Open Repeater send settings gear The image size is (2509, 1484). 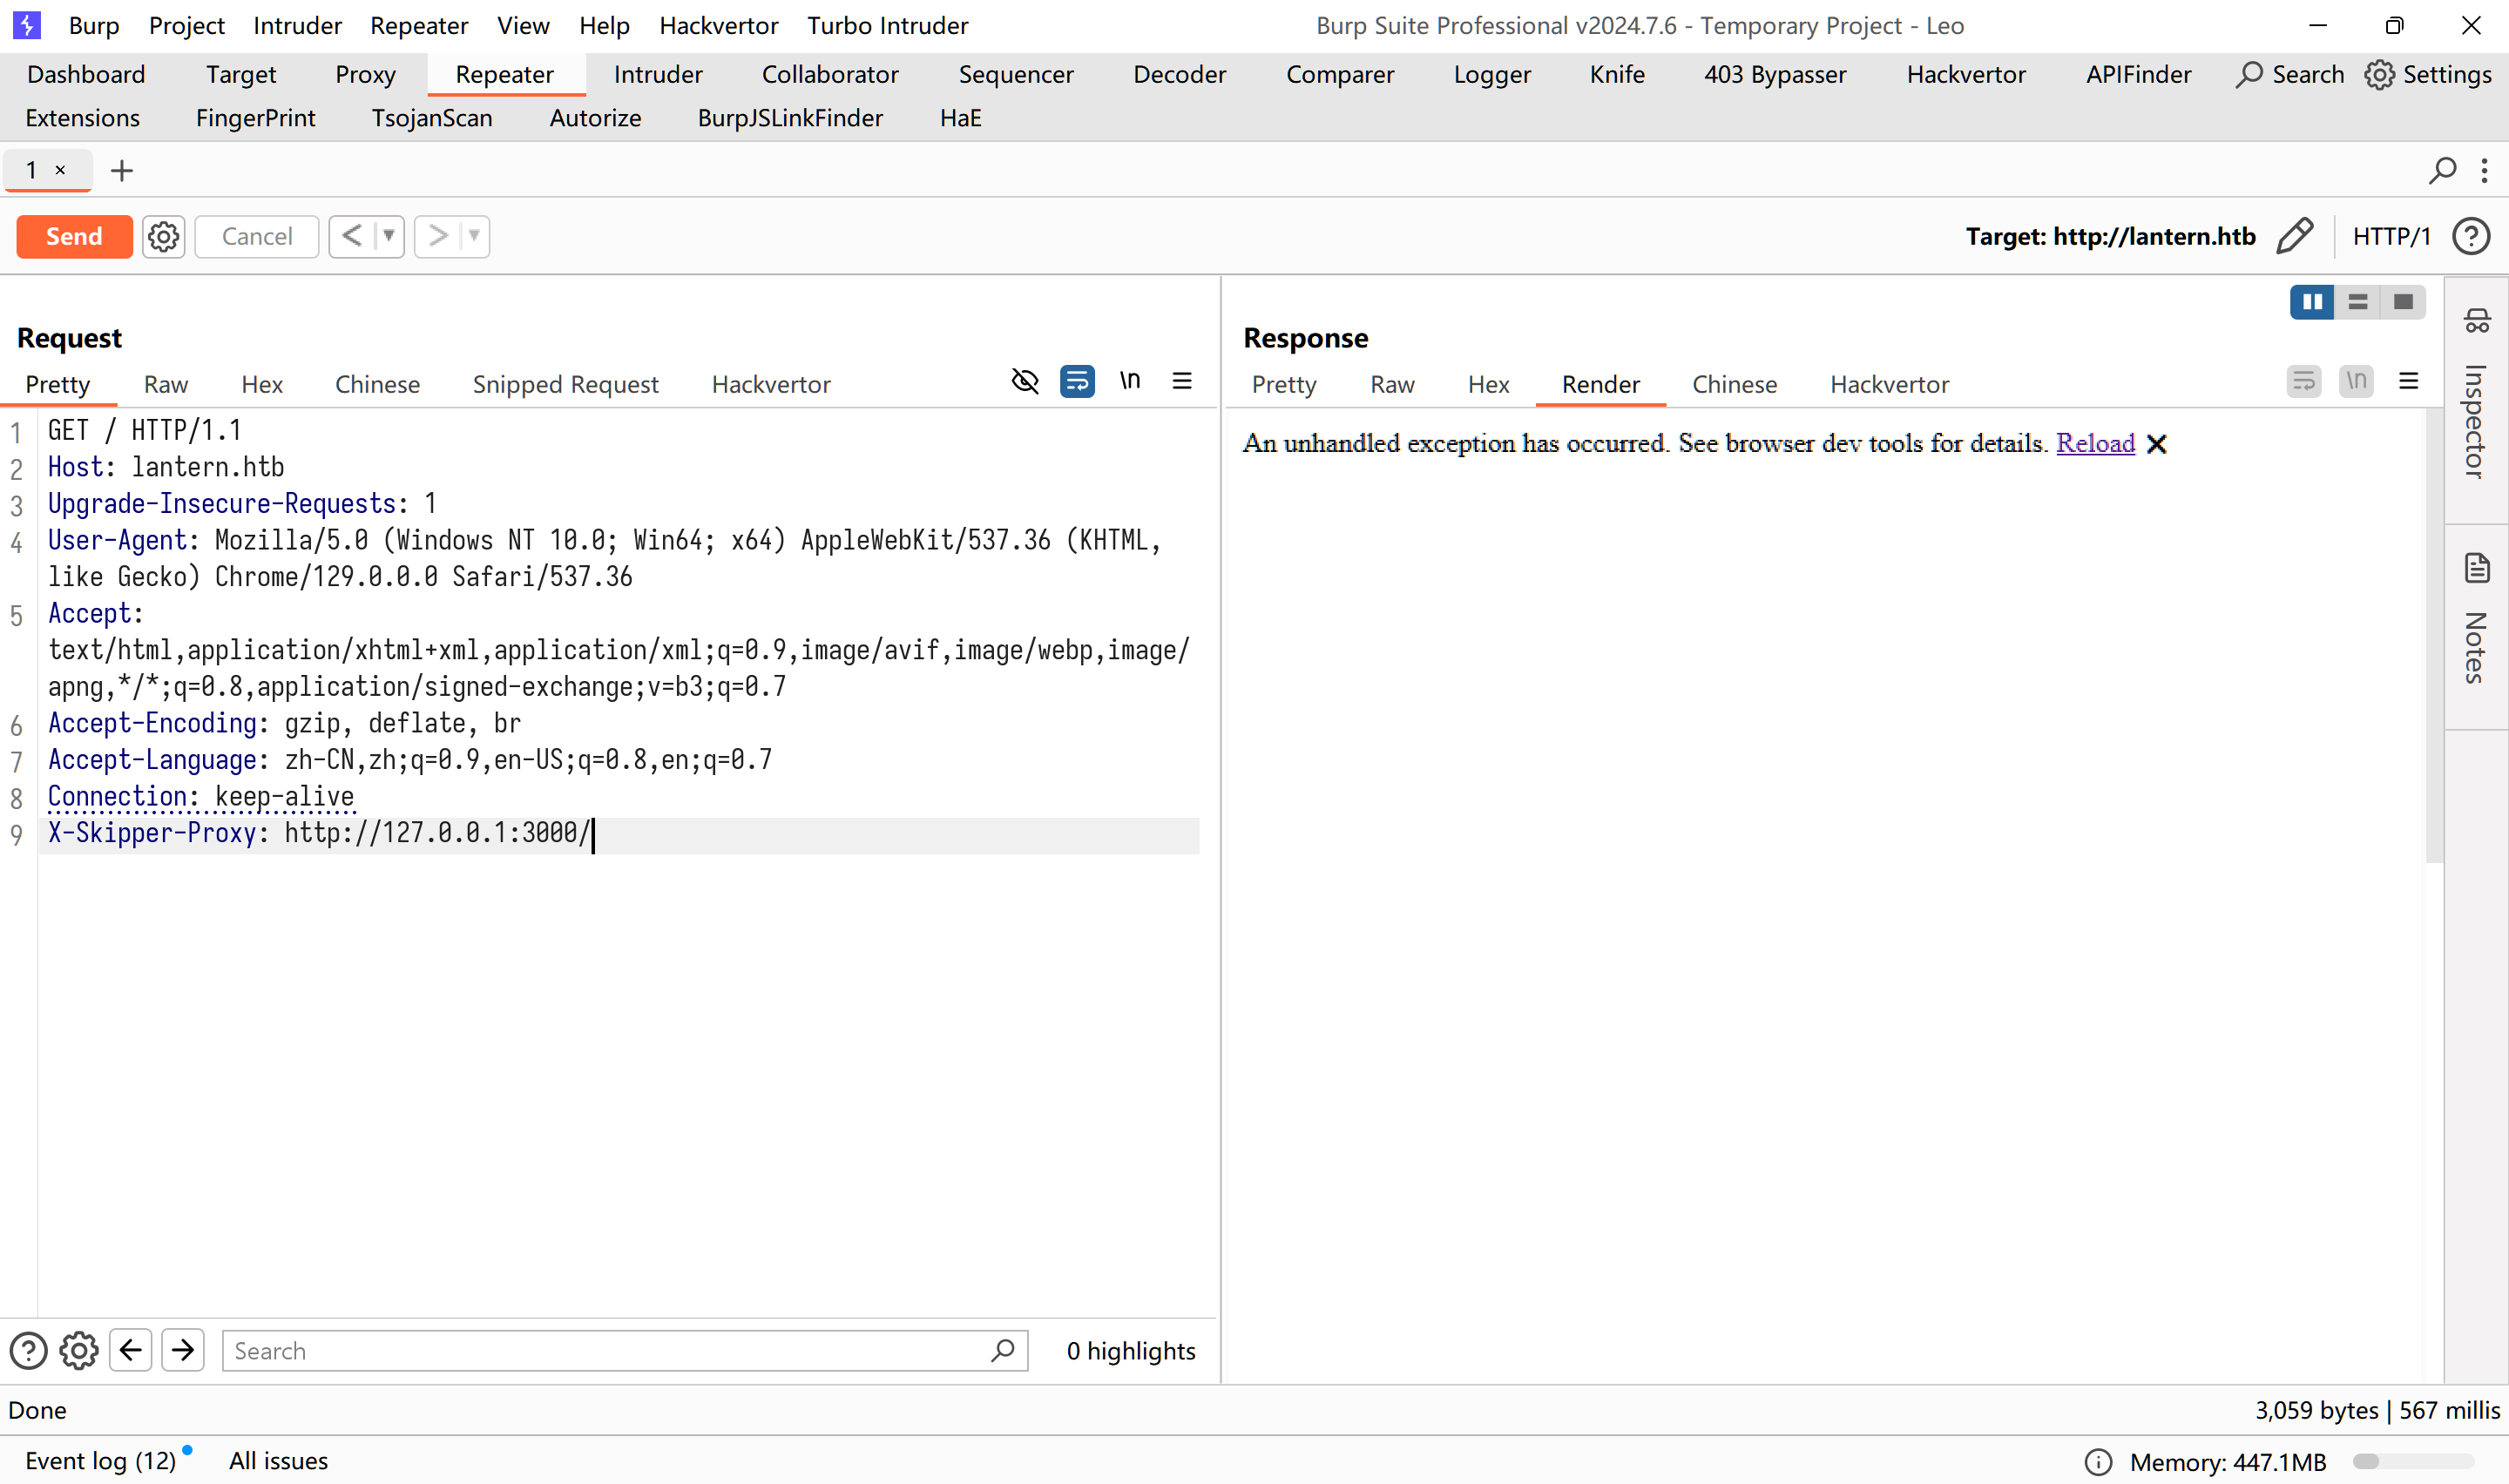point(163,237)
